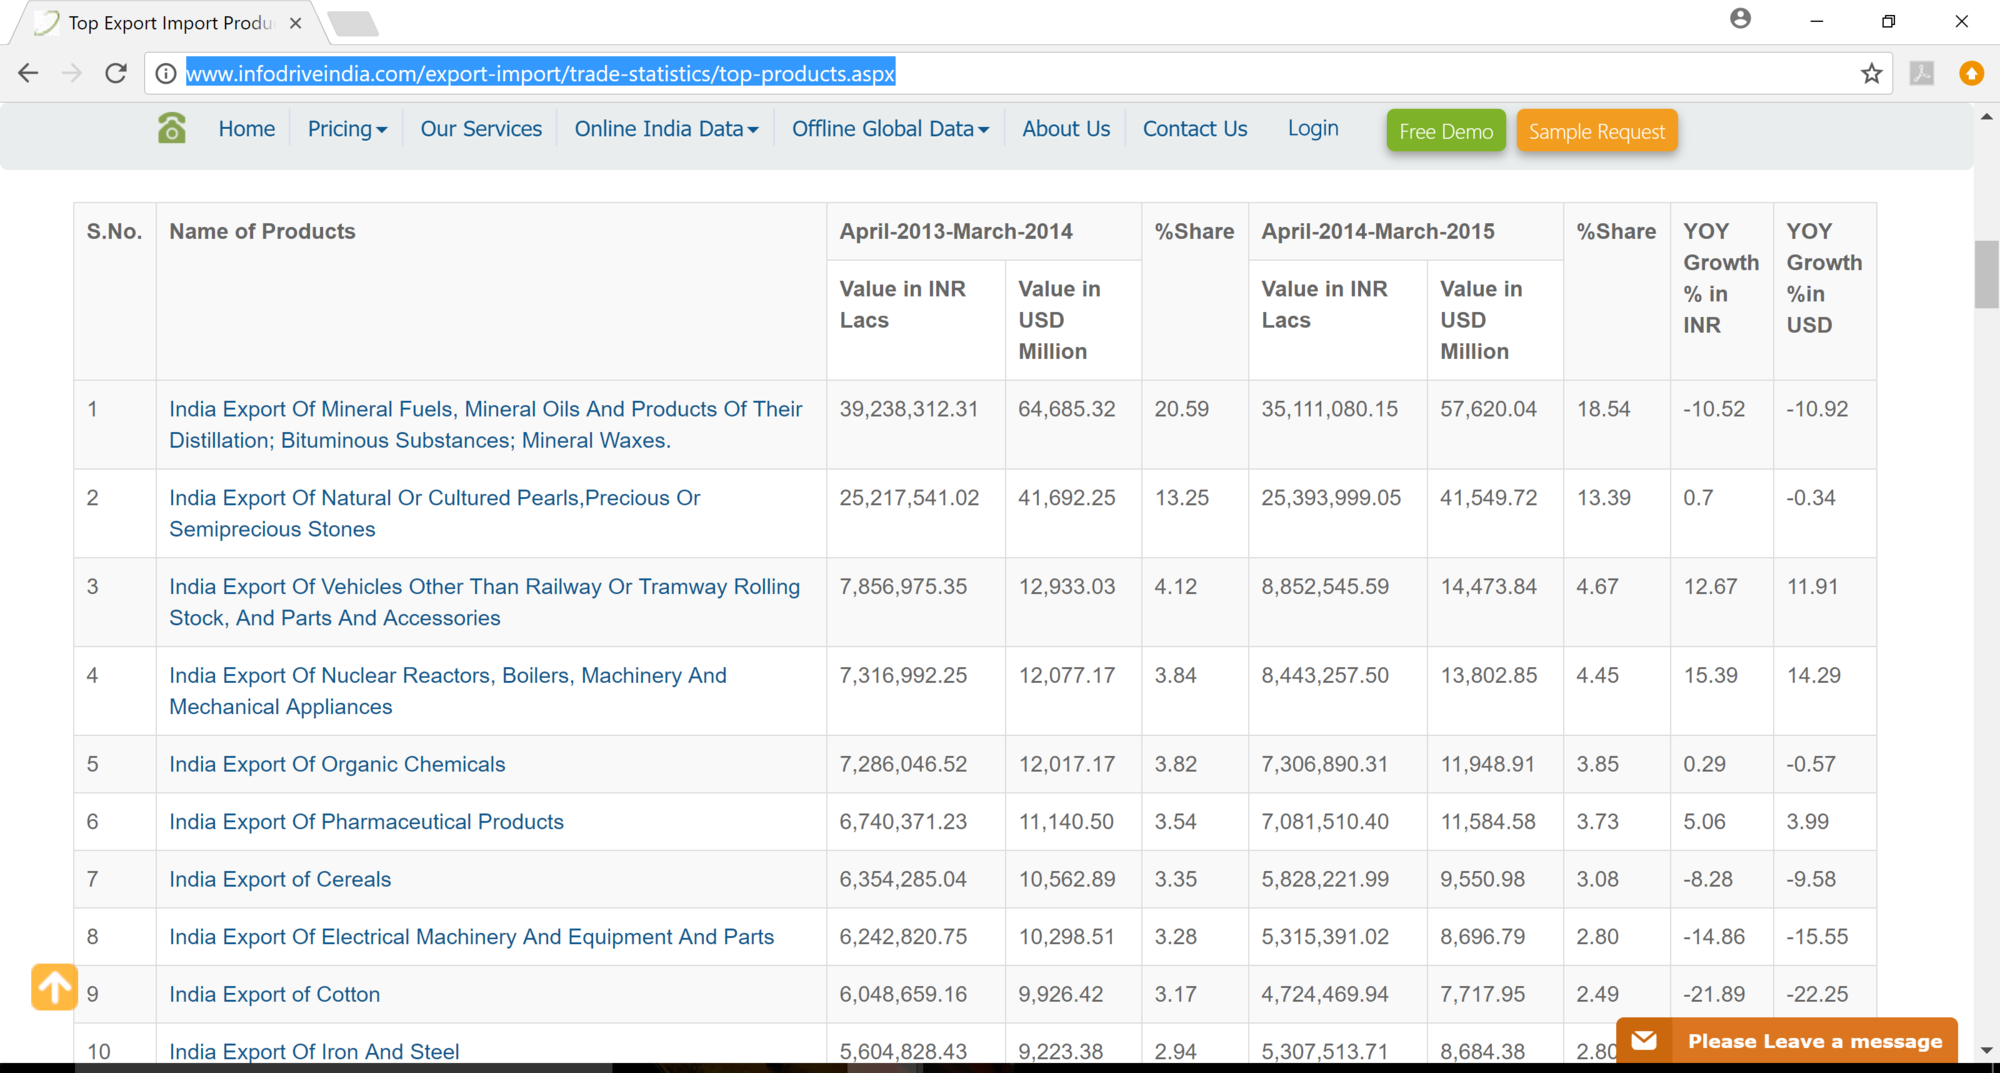
Task: Go to the Home menu item
Action: (x=247, y=129)
